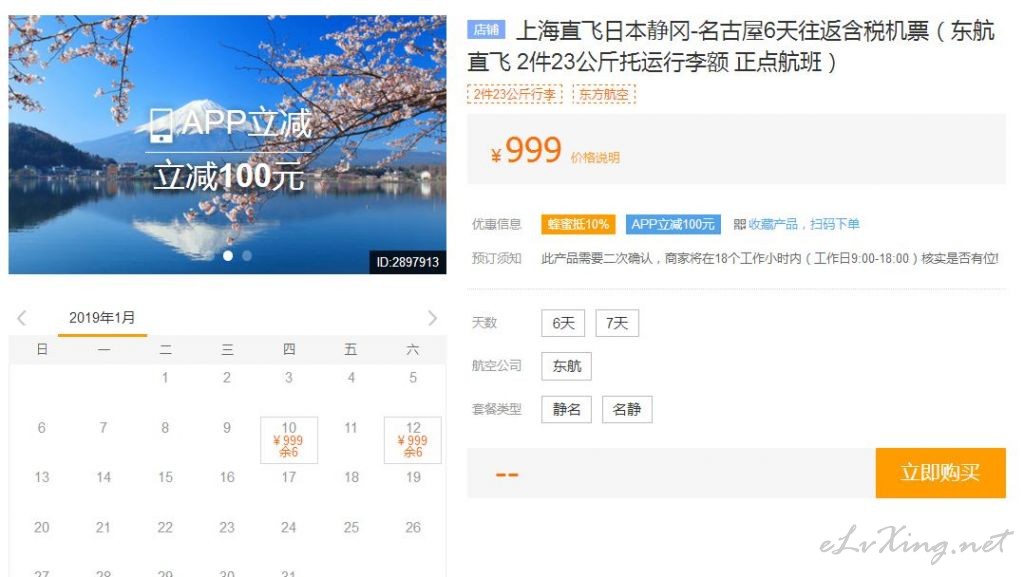Image resolution: width=1024 pixels, height=577 pixels.
Task: Select January 12 departure at ¥999
Action: 413,440
